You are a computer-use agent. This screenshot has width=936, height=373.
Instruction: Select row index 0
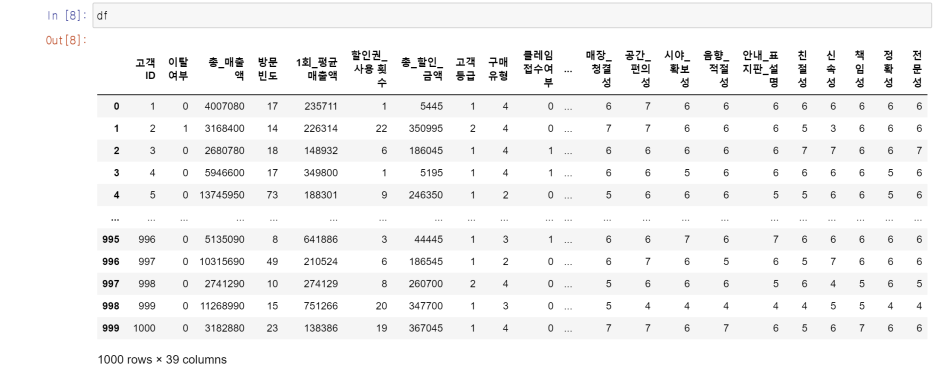116,106
